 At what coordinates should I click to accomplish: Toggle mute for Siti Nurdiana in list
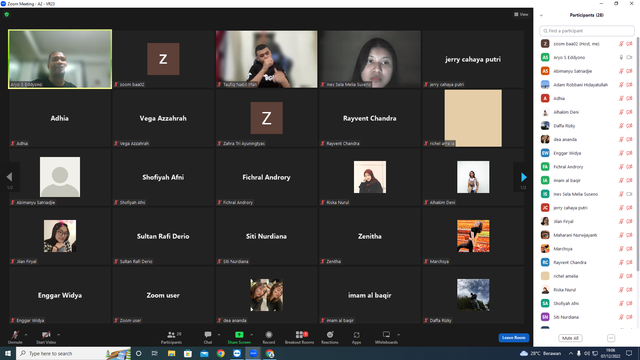click(621, 317)
